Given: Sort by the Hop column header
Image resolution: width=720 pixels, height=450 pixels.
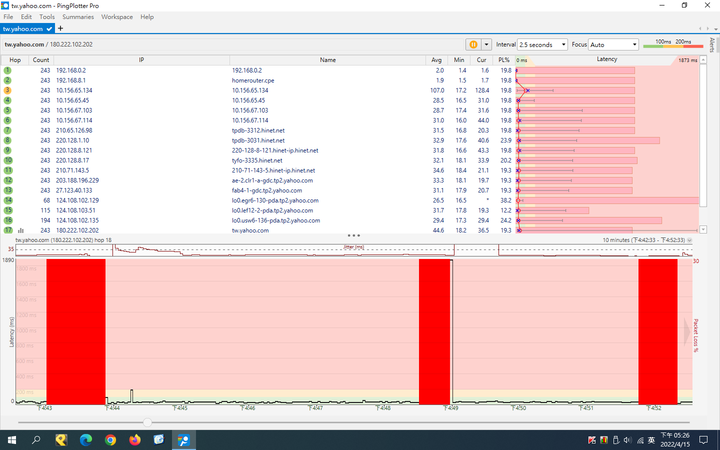Looking at the screenshot, I should click(x=15, y=60).
